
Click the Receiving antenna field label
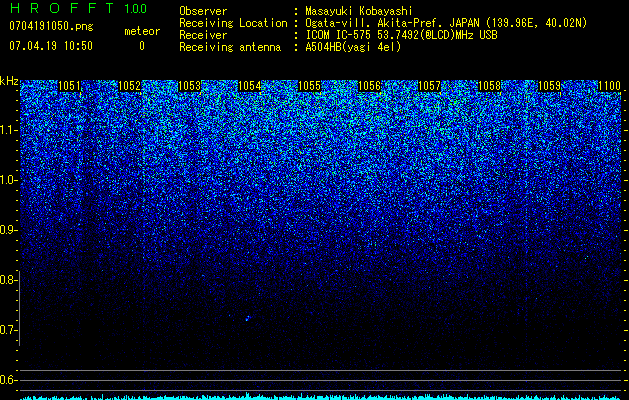click(230, 47)
